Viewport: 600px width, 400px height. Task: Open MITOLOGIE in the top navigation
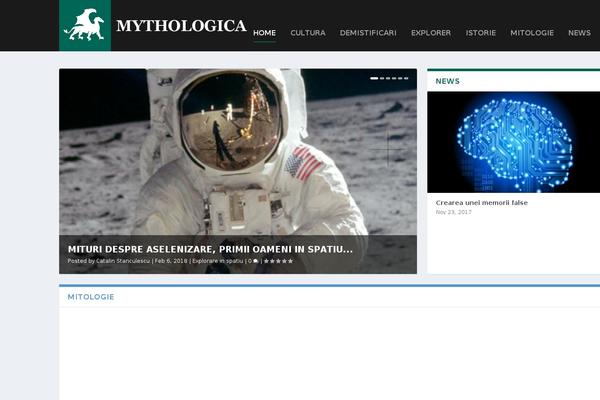tap(532, 33)
